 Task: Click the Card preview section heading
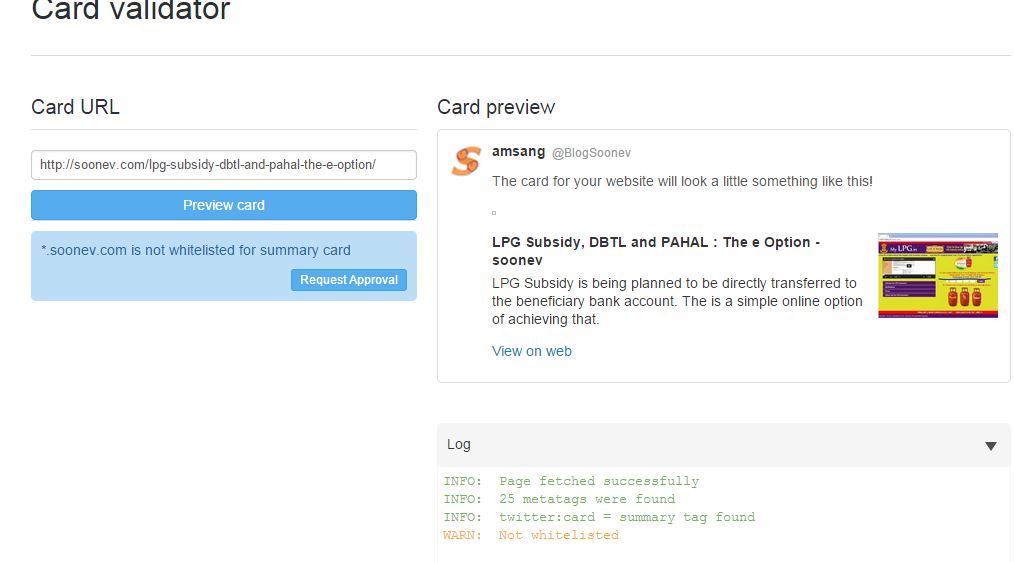pos(496,107)
